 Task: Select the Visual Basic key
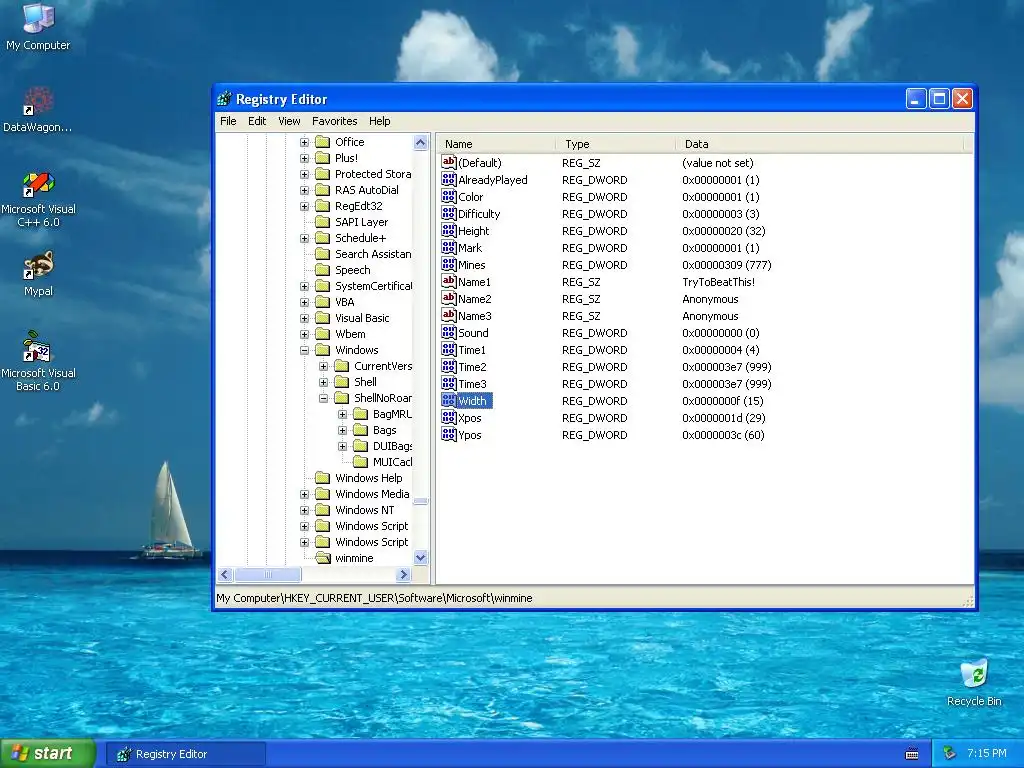(x=362, y=318)
